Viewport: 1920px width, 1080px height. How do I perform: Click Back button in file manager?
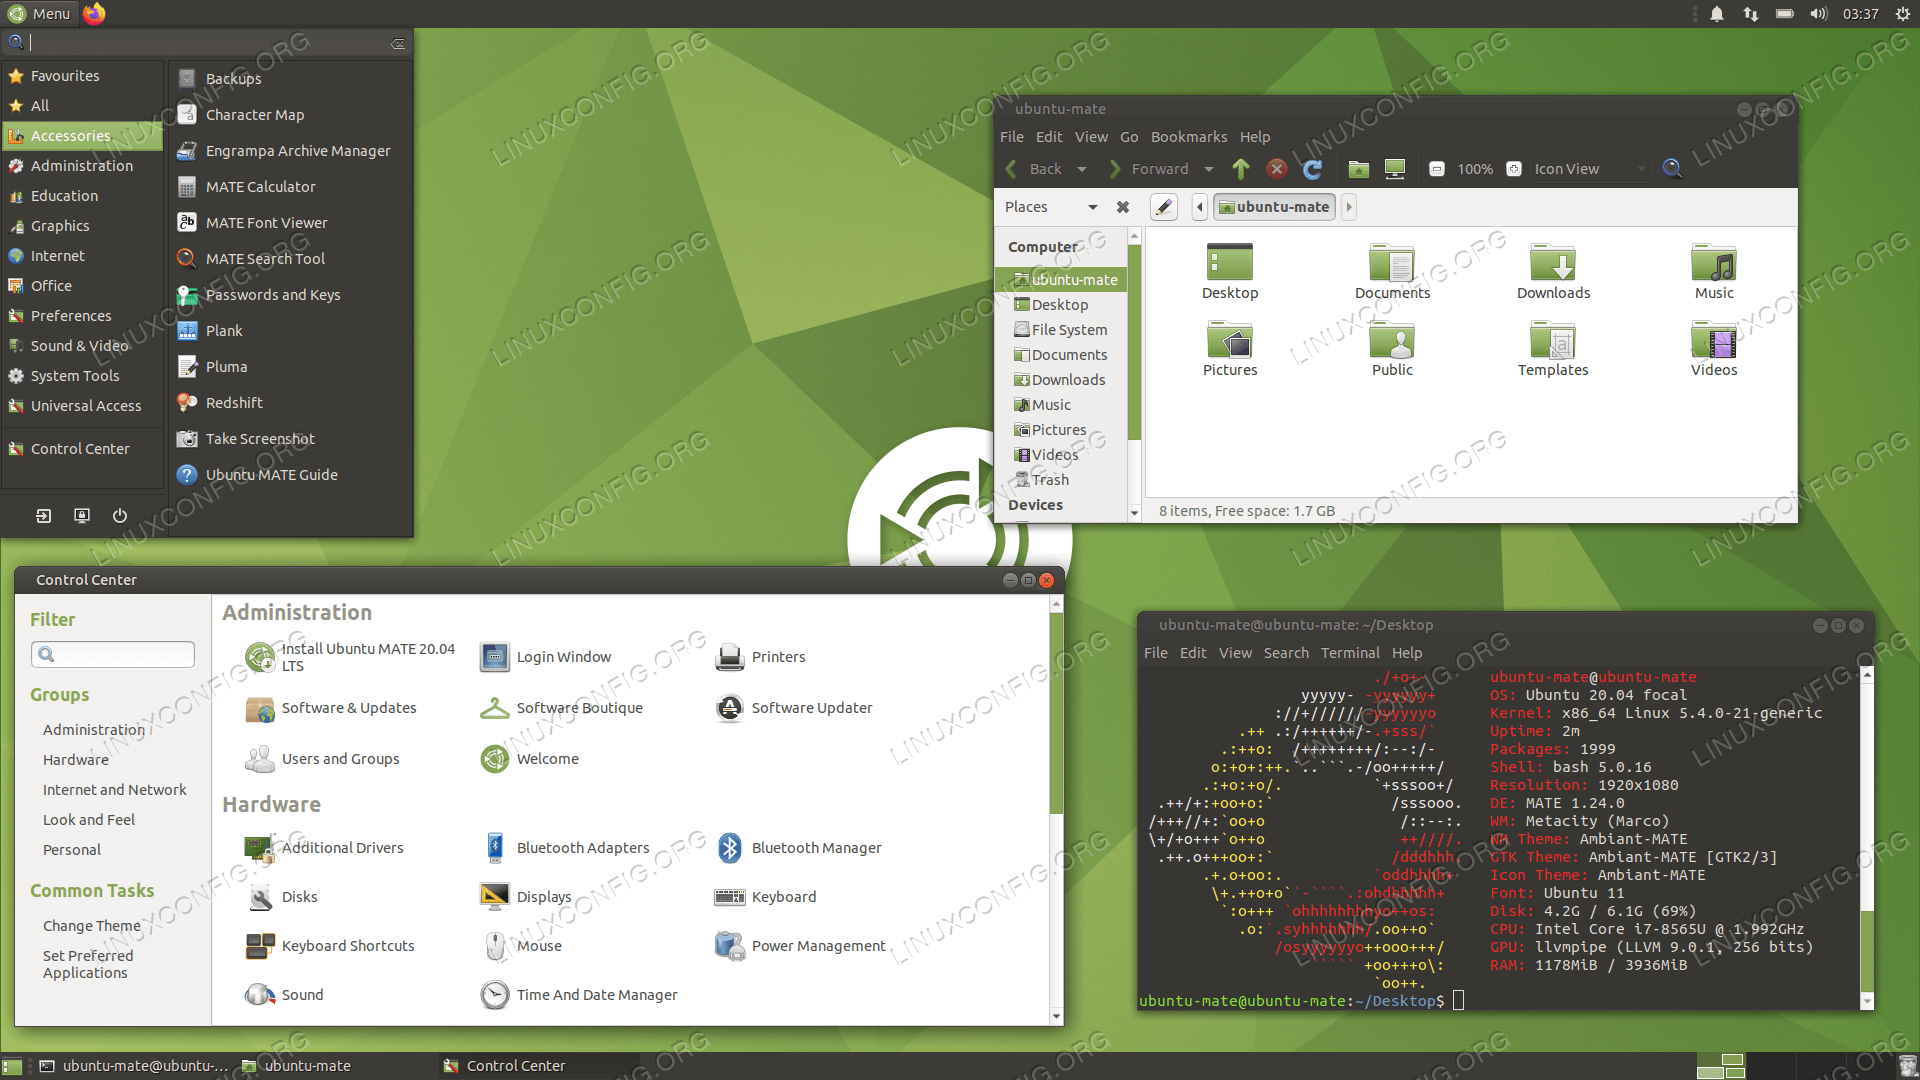(x=1035, y=169)
